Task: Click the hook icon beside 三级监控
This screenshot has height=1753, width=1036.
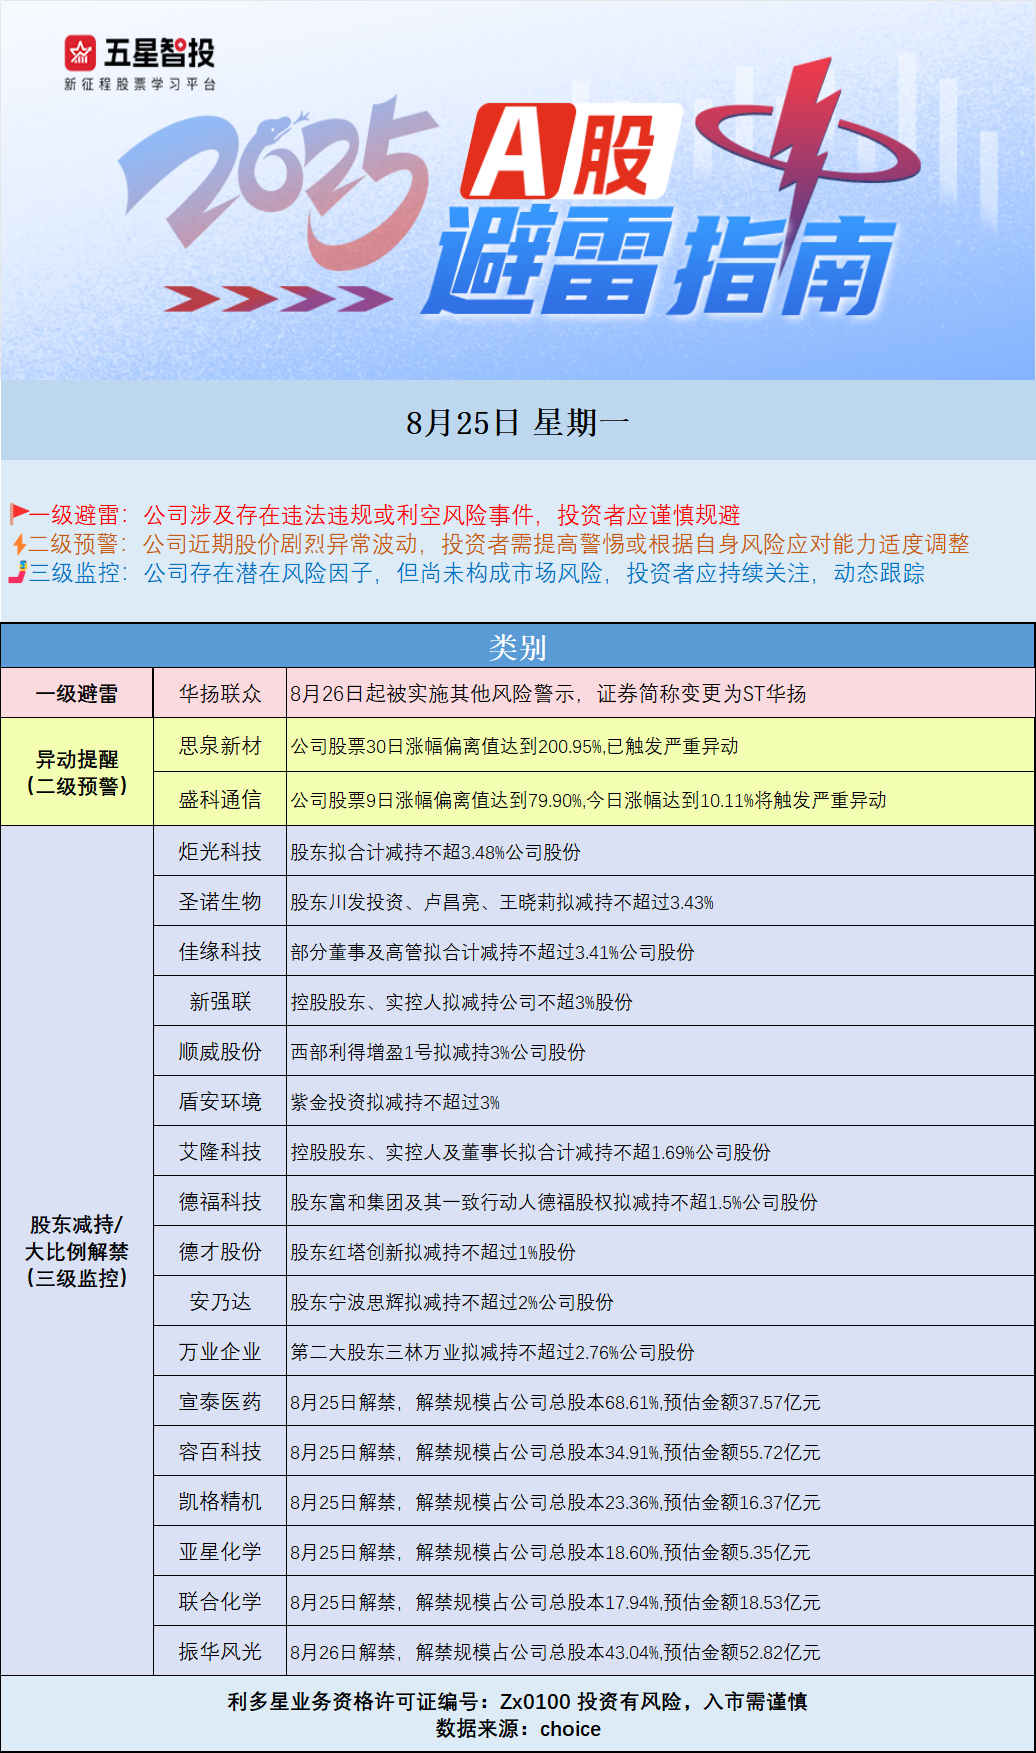Action: (x=17, y=573)
